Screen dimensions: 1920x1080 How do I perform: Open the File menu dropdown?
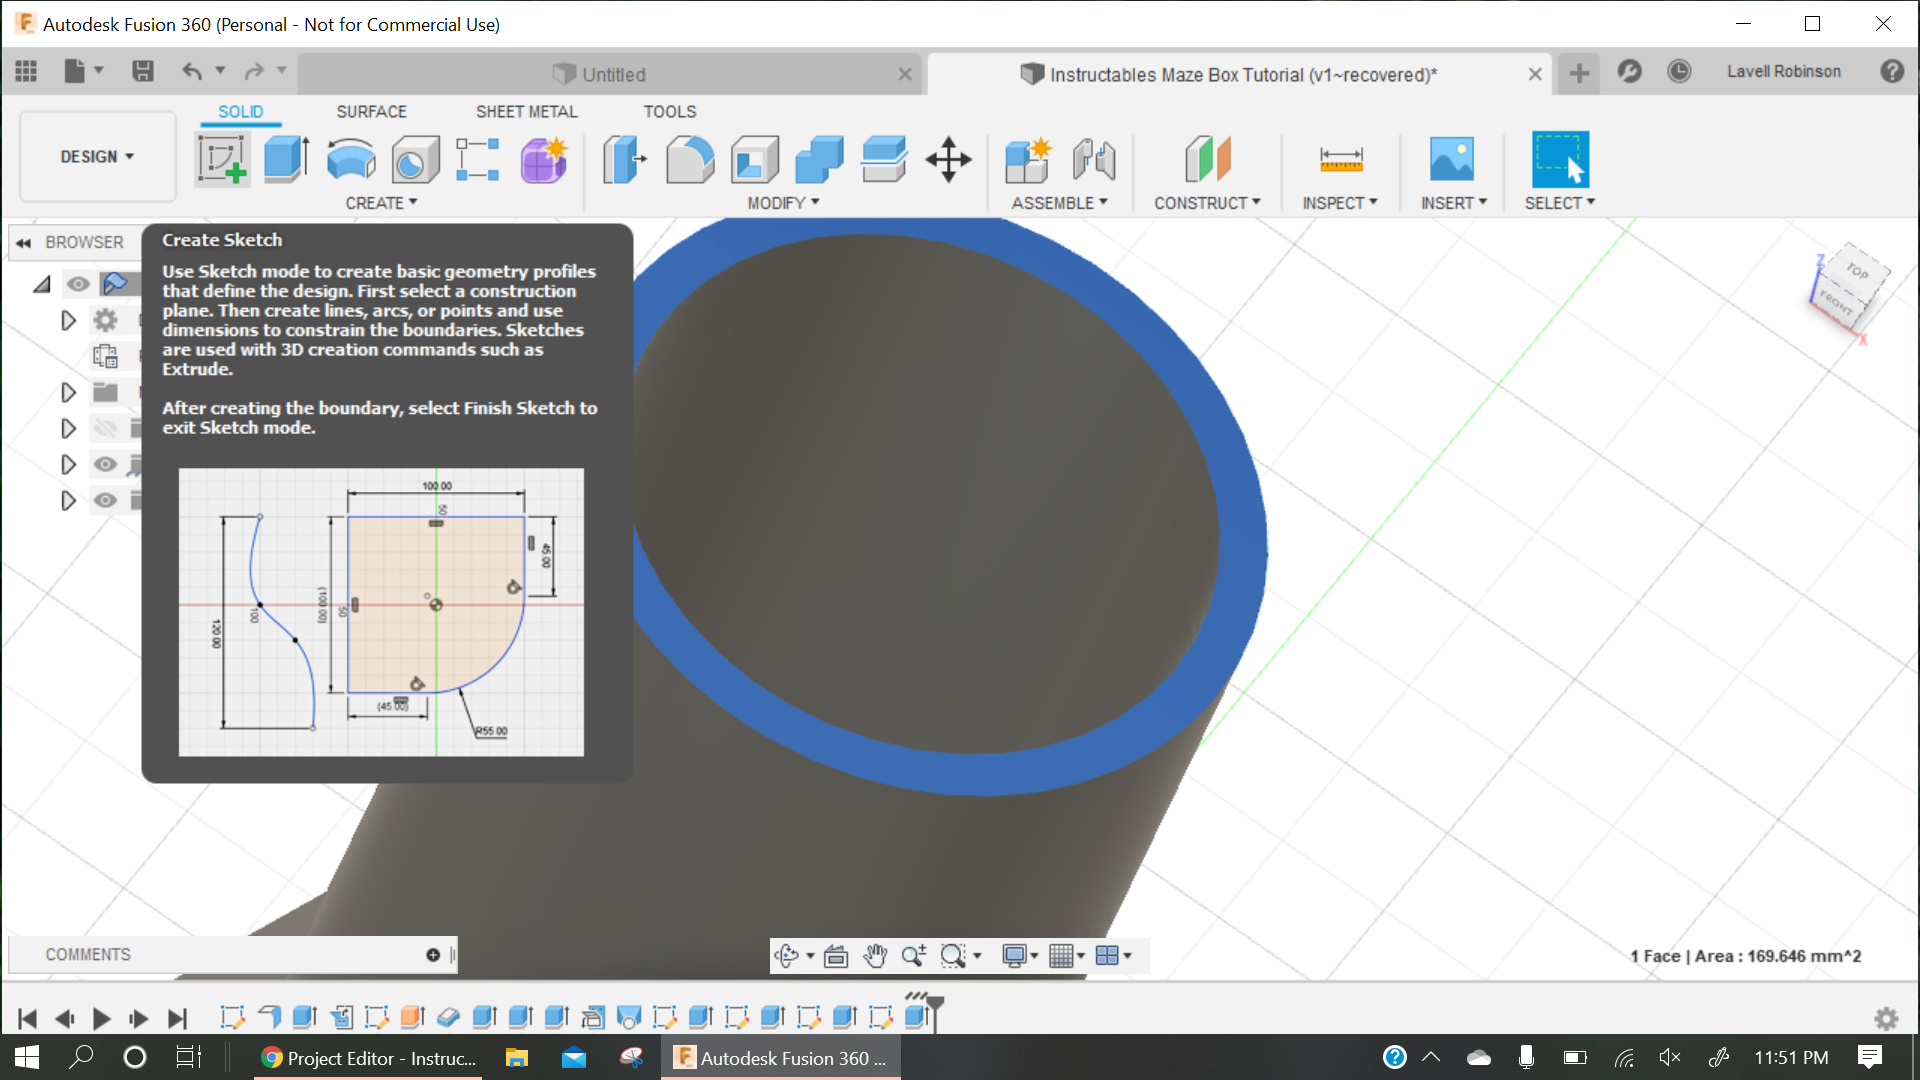(83, 71)
